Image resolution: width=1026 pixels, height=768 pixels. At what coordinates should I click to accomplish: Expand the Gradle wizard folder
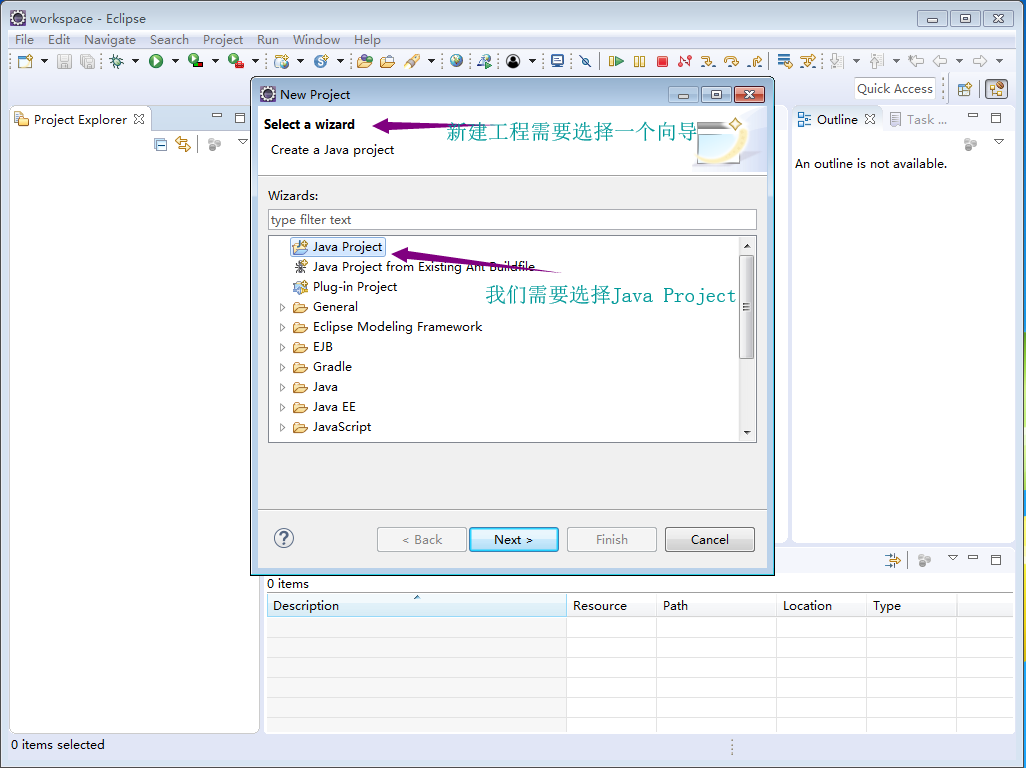(x=282, y=368)
